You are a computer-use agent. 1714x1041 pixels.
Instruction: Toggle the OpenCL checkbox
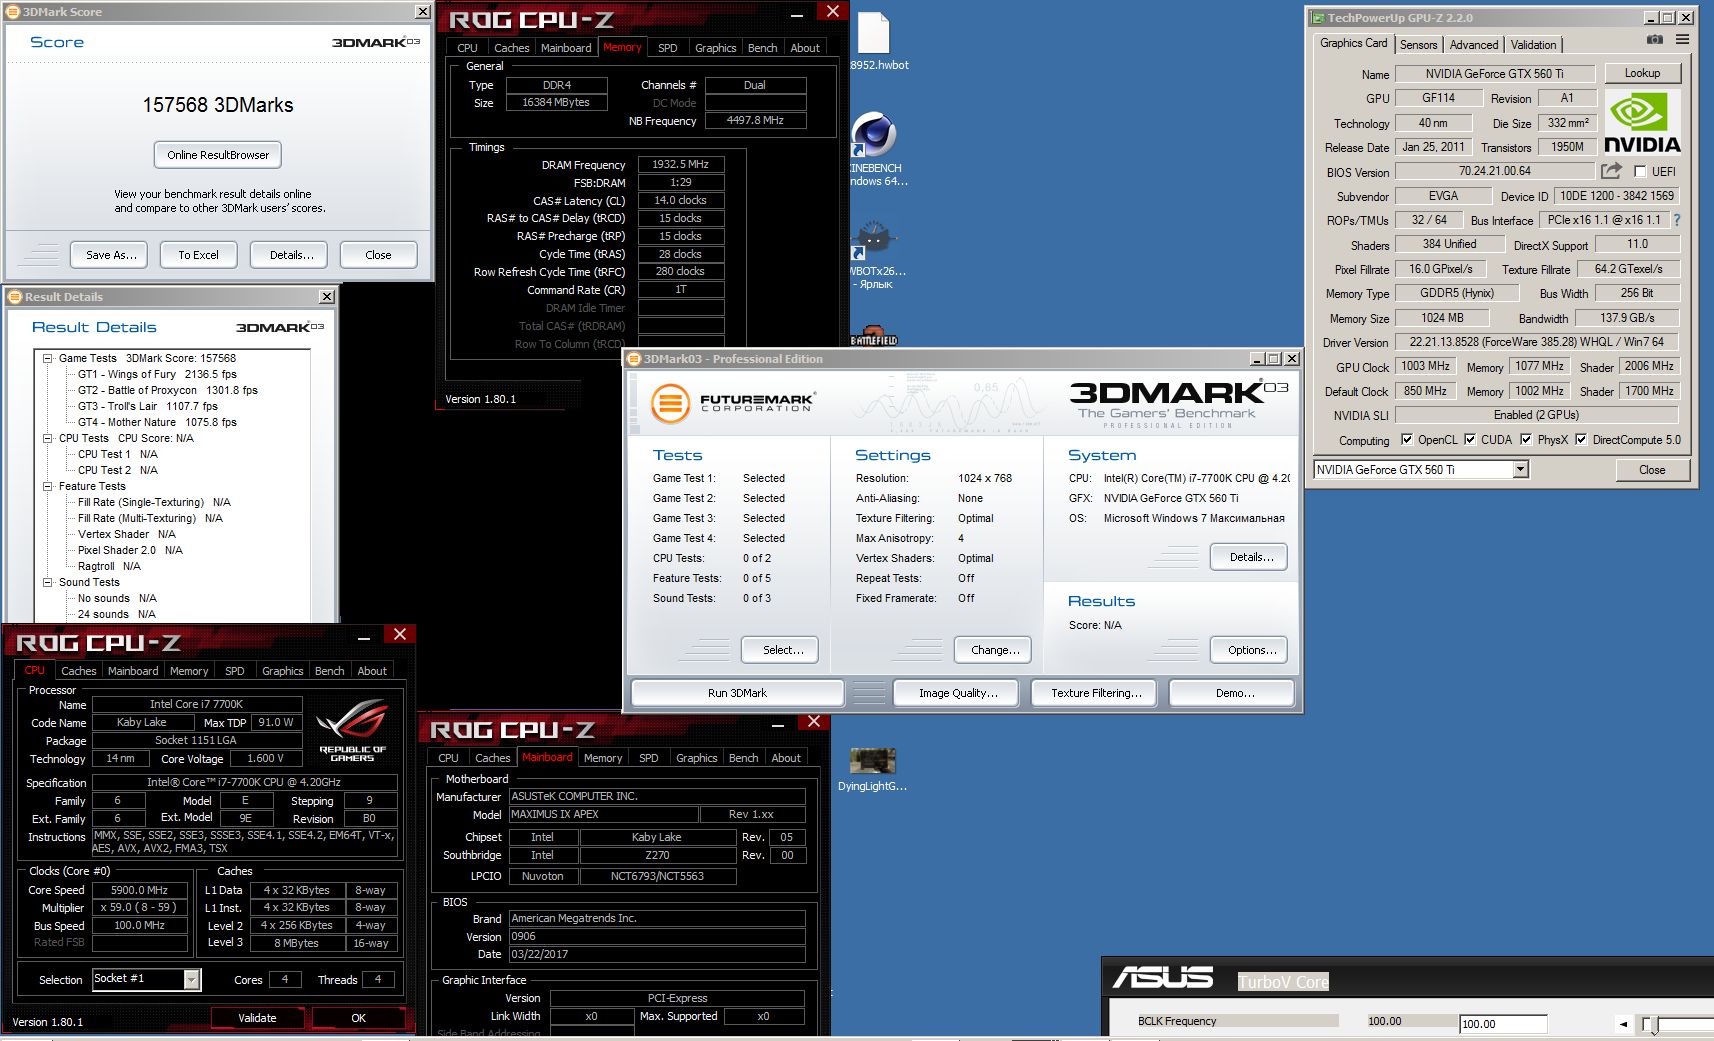click(x=1407, y=439)
